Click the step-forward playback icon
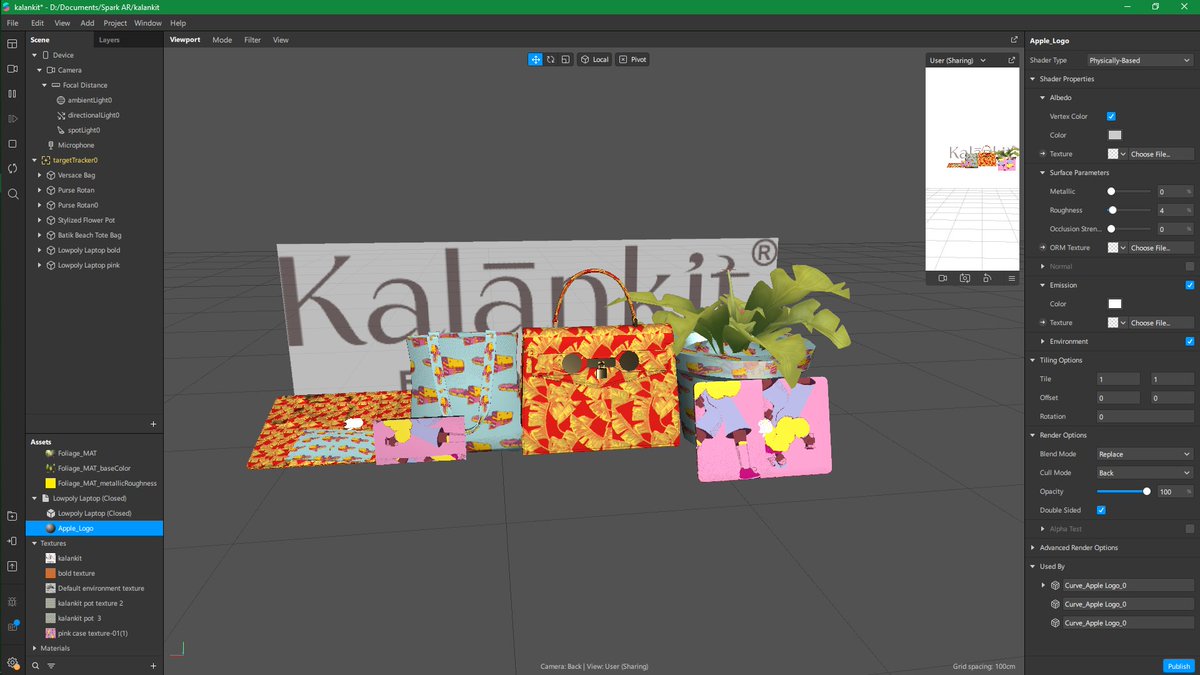This screenshot has width=1200, height=675. (x=13, y=119)
